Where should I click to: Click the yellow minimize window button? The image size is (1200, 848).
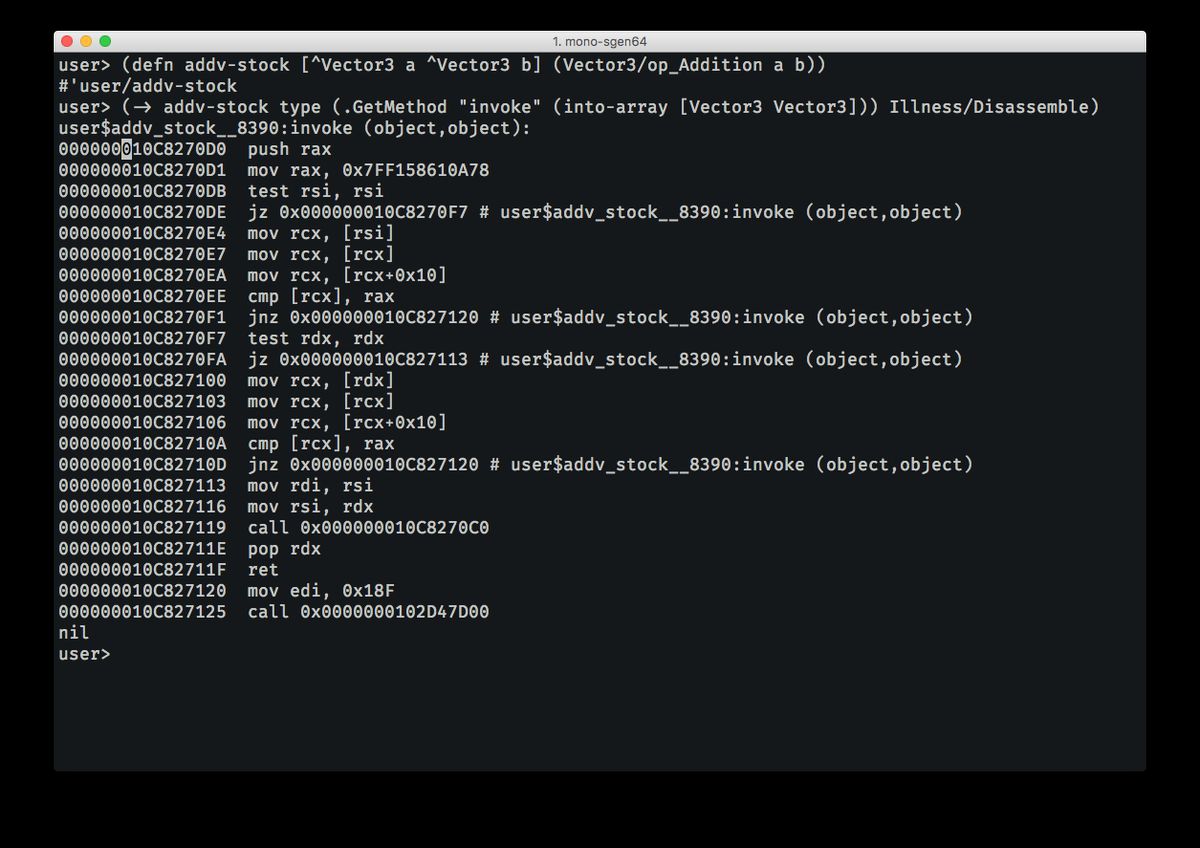[x=86, y=41]
